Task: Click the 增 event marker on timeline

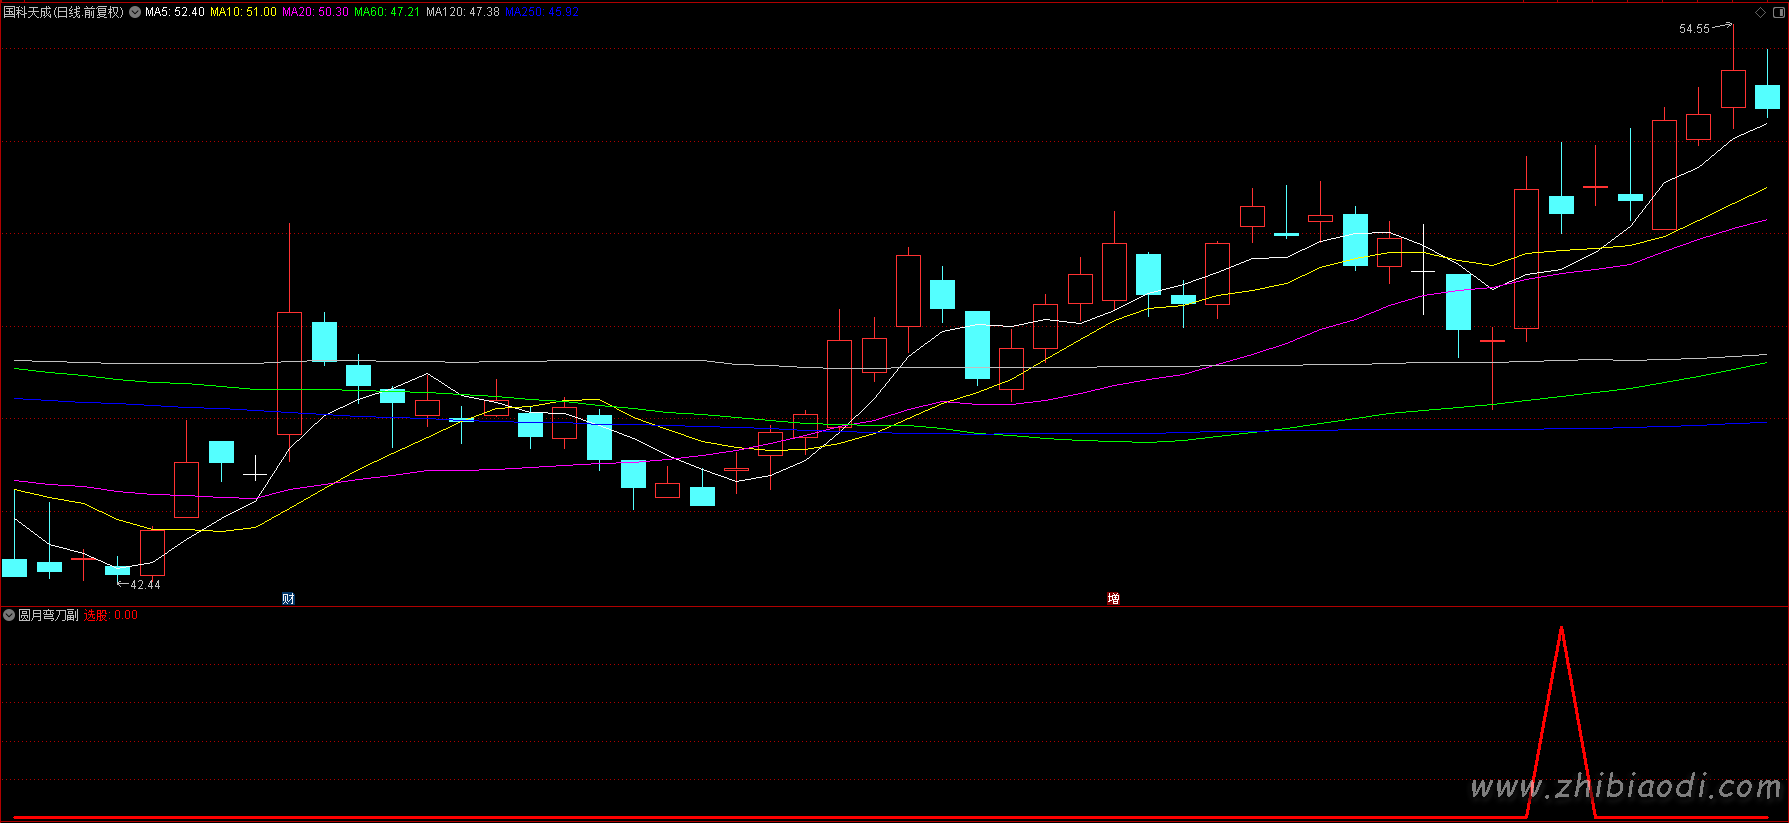Action: pyautogui.click(x=1113, y=599)
